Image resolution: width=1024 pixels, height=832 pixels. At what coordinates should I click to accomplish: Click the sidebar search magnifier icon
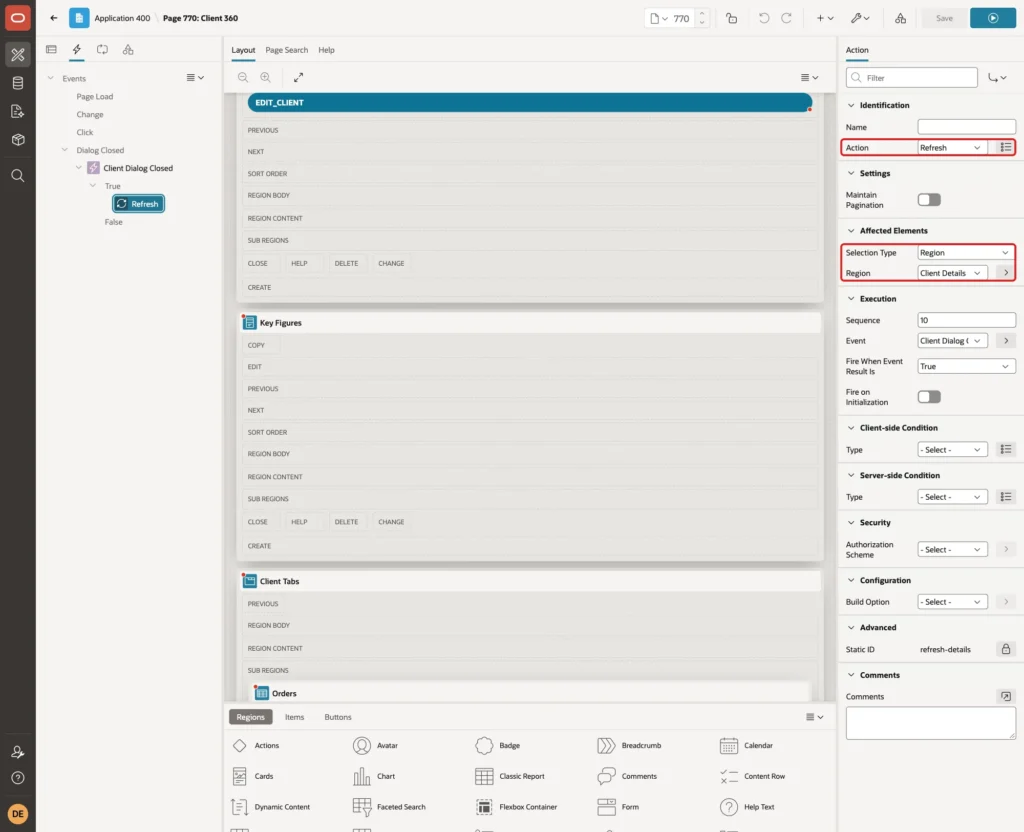(18, 175)
